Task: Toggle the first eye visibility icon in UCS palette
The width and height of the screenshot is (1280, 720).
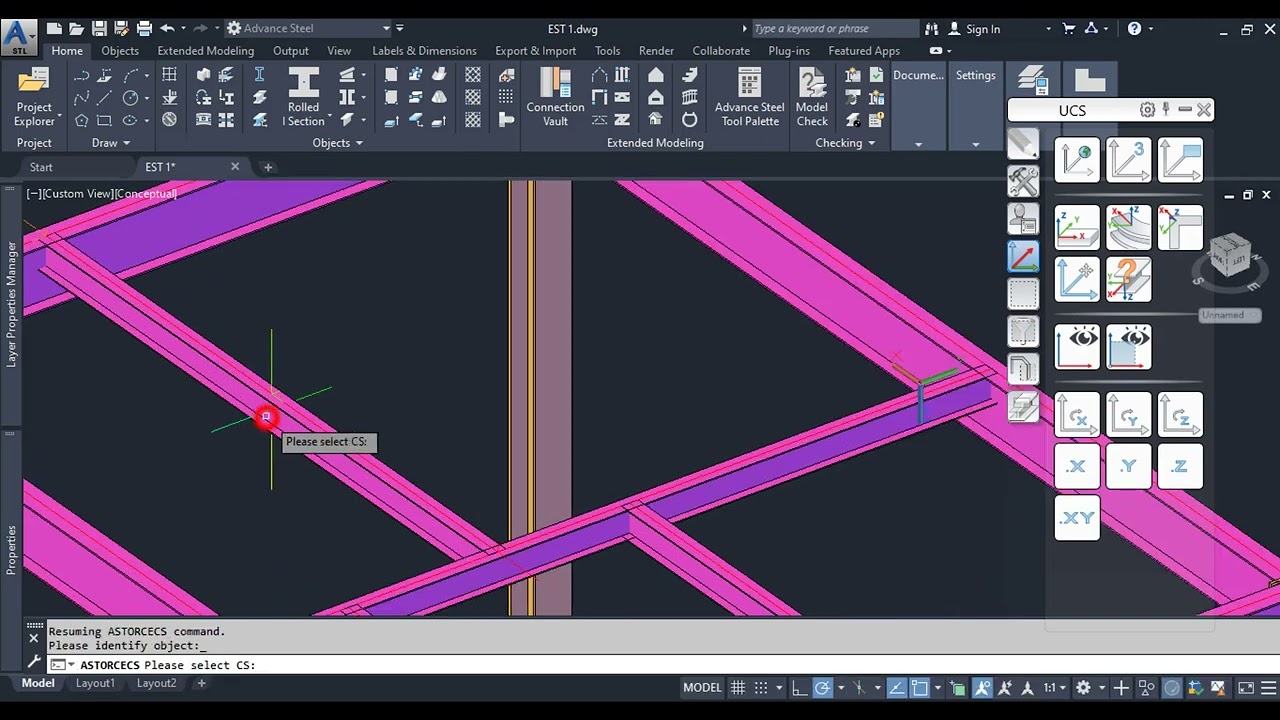Action: pyautogui.click(x=1077, y=347)
